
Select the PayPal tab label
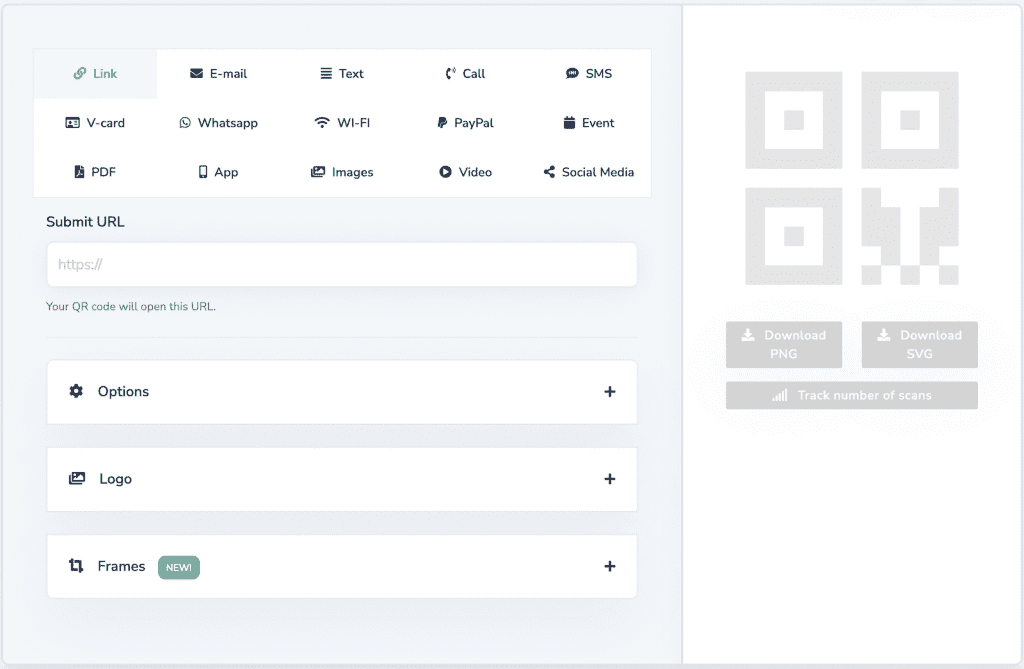474,123
